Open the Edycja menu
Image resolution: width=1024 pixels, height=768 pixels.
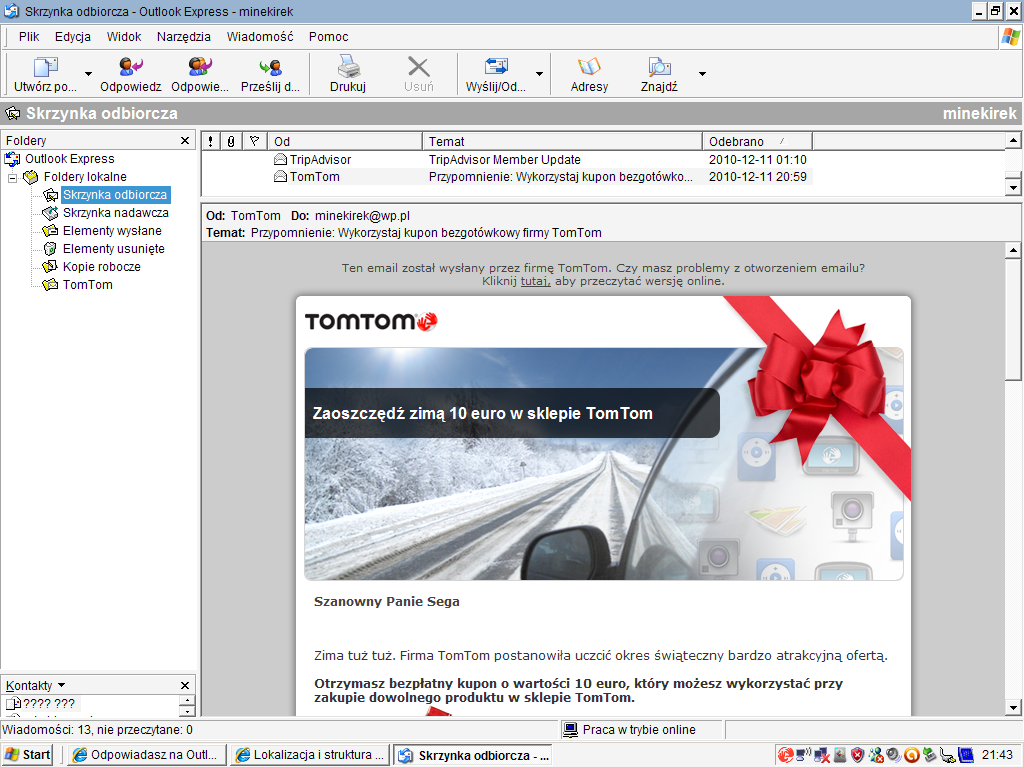(72, 37)
